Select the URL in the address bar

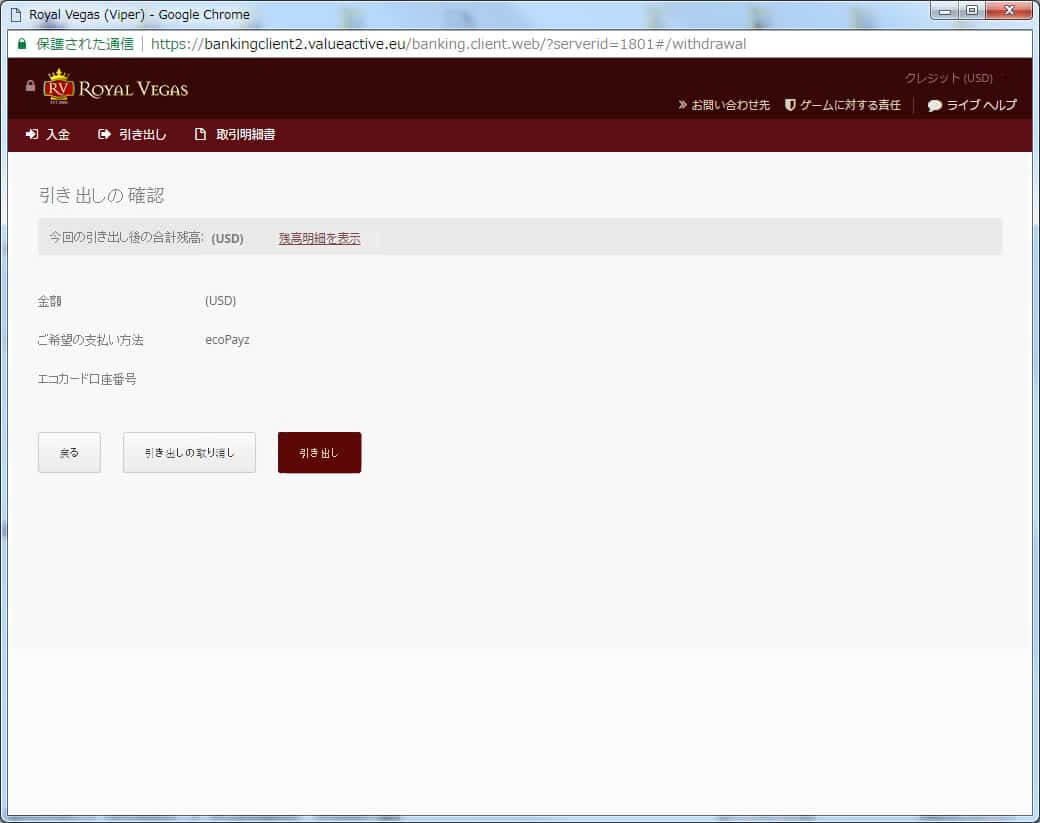point(448,44)
